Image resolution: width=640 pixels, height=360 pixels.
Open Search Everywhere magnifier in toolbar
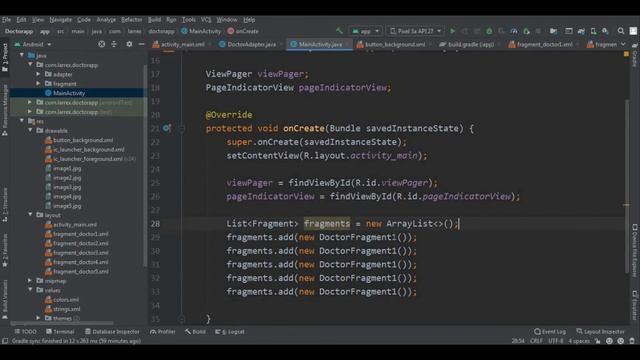pyautogui.click(x=621, y=31)
